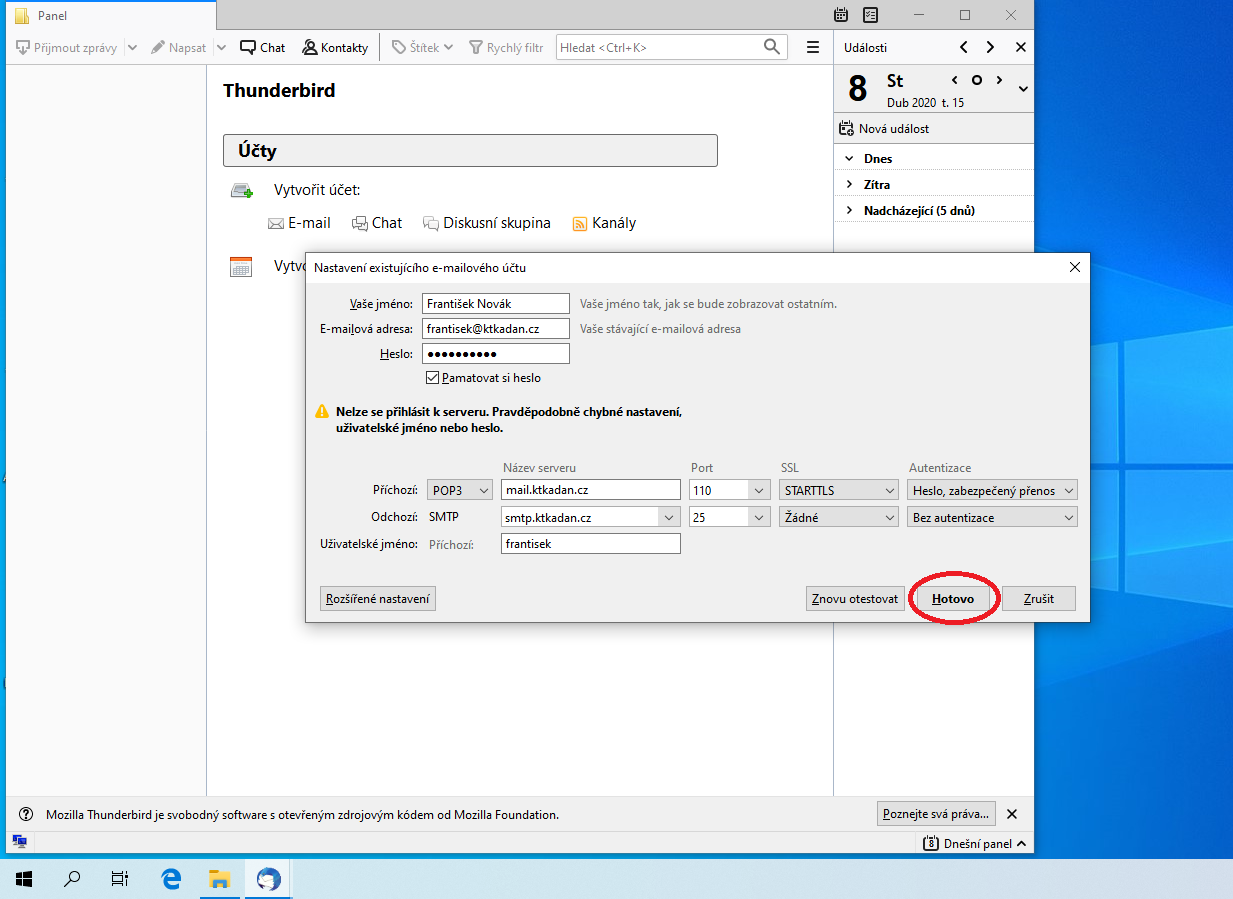Click the E-mail create account link
The width and height of the screenshot is (1233, 899).
299,223
